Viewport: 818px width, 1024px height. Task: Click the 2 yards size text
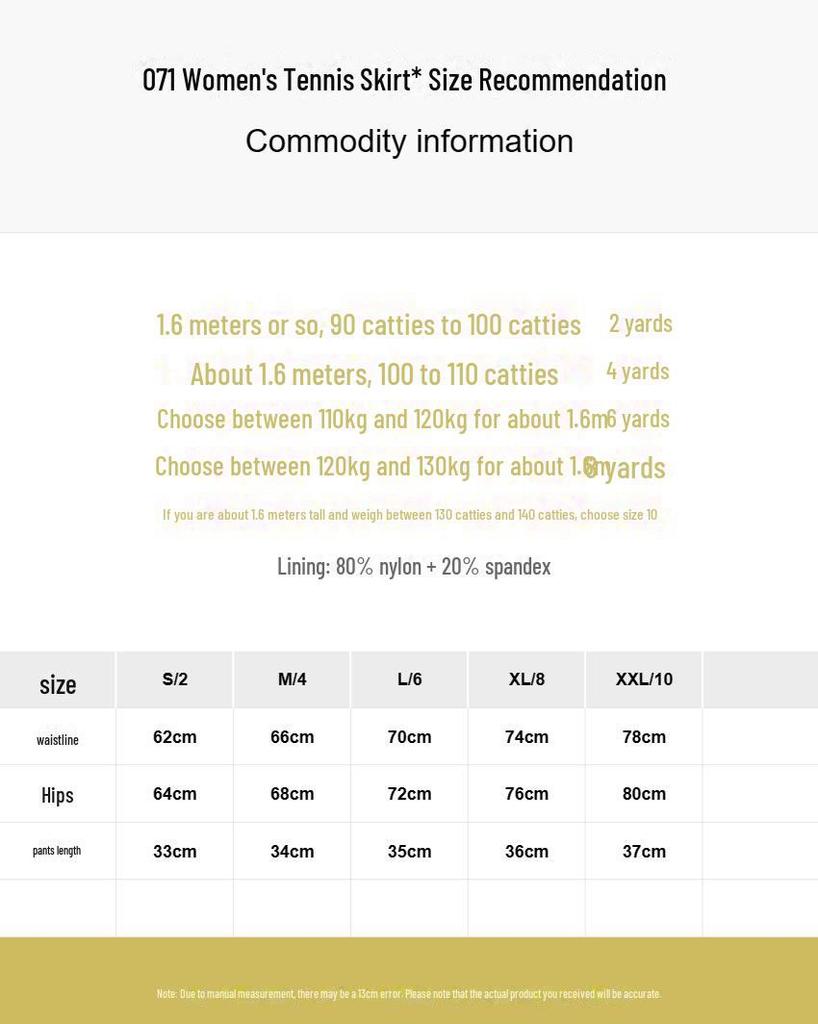(x=640, y=323)
